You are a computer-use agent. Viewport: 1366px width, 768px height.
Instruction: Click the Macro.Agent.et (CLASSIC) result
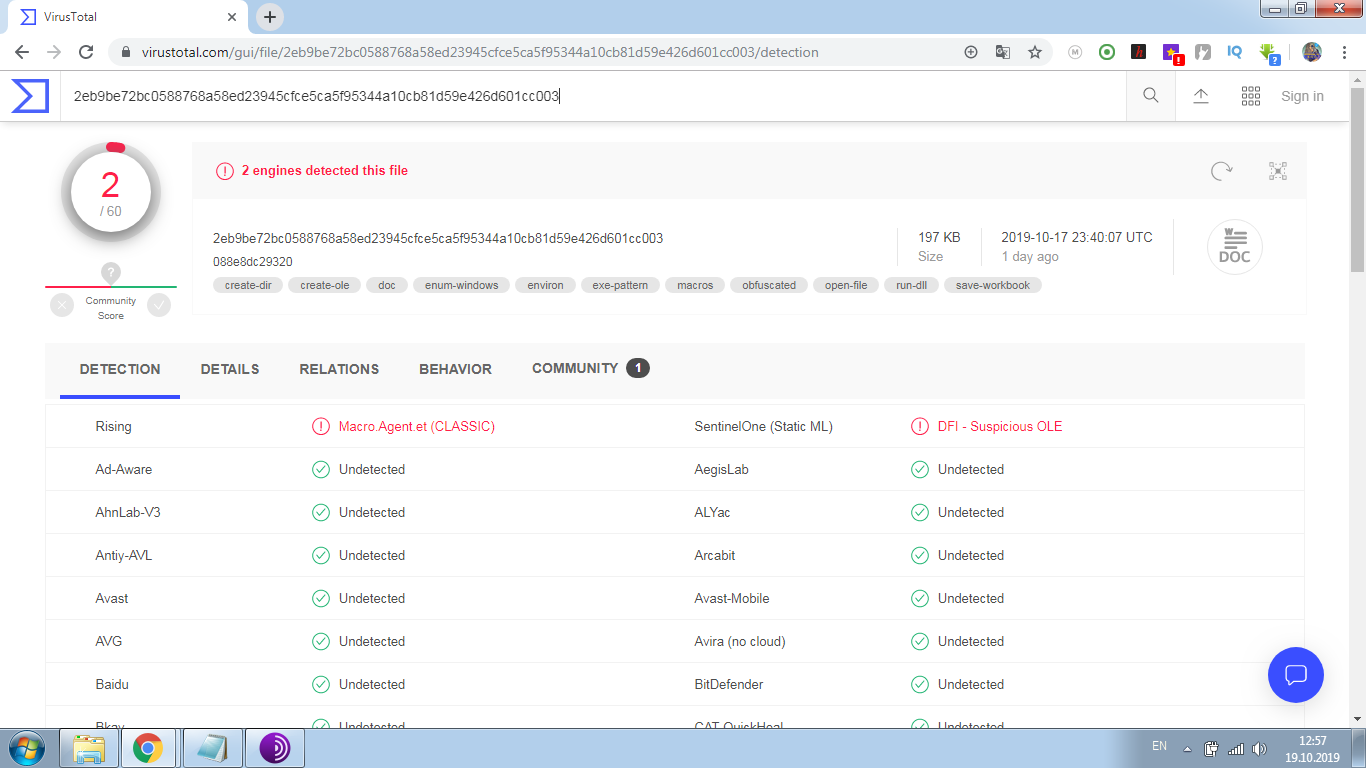pyautogui.click(x=417, y=426)
